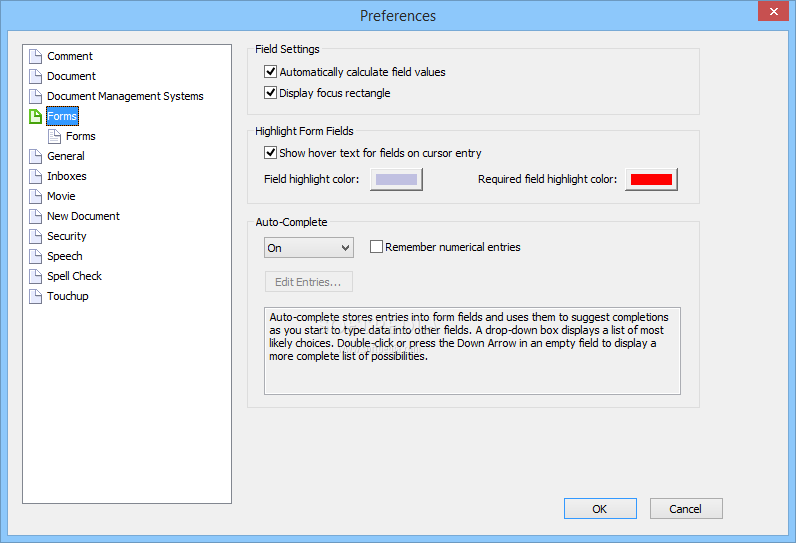Toggle Show hover text for fields checkbox

271,152
